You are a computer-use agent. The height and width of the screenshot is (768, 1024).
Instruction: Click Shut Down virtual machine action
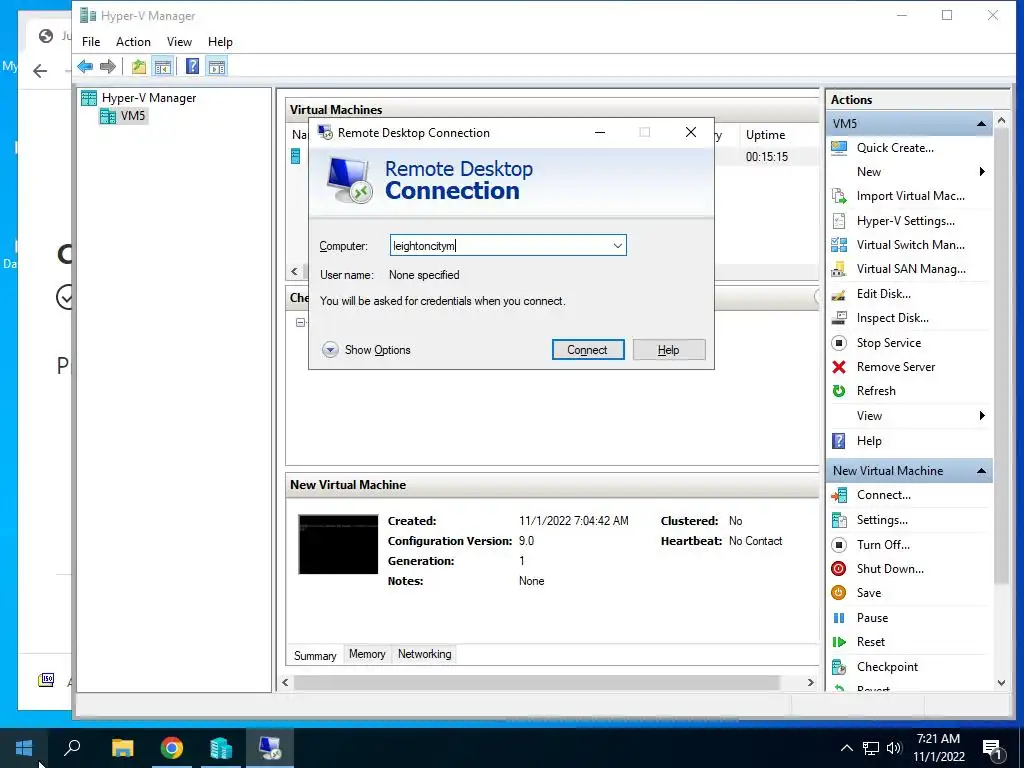point(890,569)
